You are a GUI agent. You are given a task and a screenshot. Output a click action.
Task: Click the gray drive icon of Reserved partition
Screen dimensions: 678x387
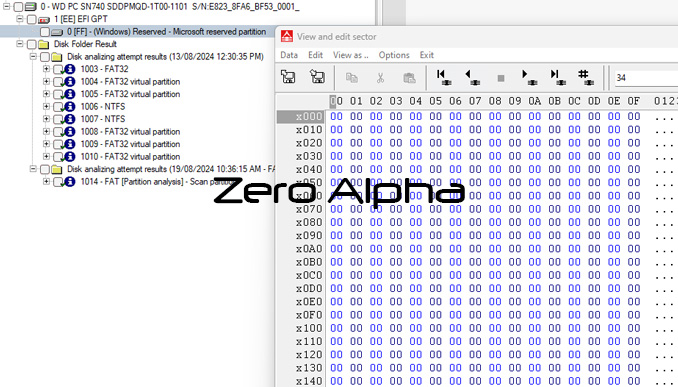[57, 32]
